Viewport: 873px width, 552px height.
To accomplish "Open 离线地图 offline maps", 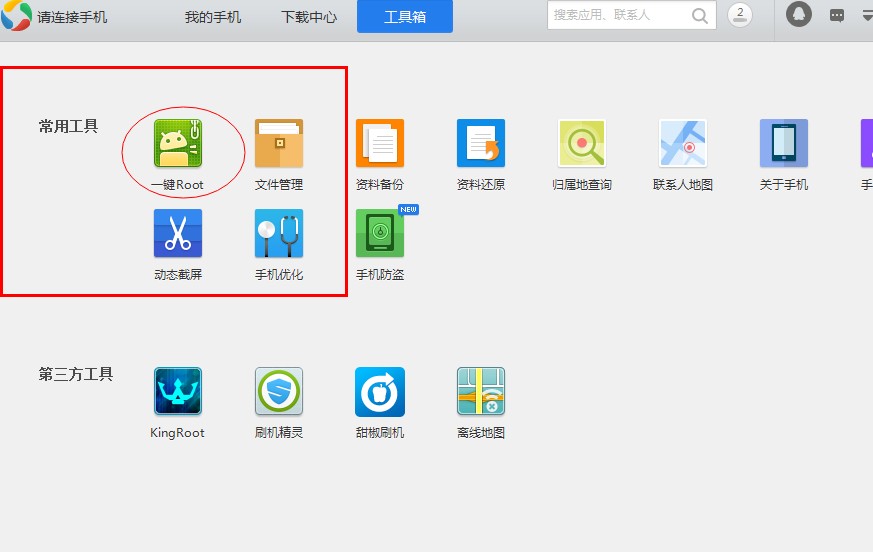I will pos(481,392).
